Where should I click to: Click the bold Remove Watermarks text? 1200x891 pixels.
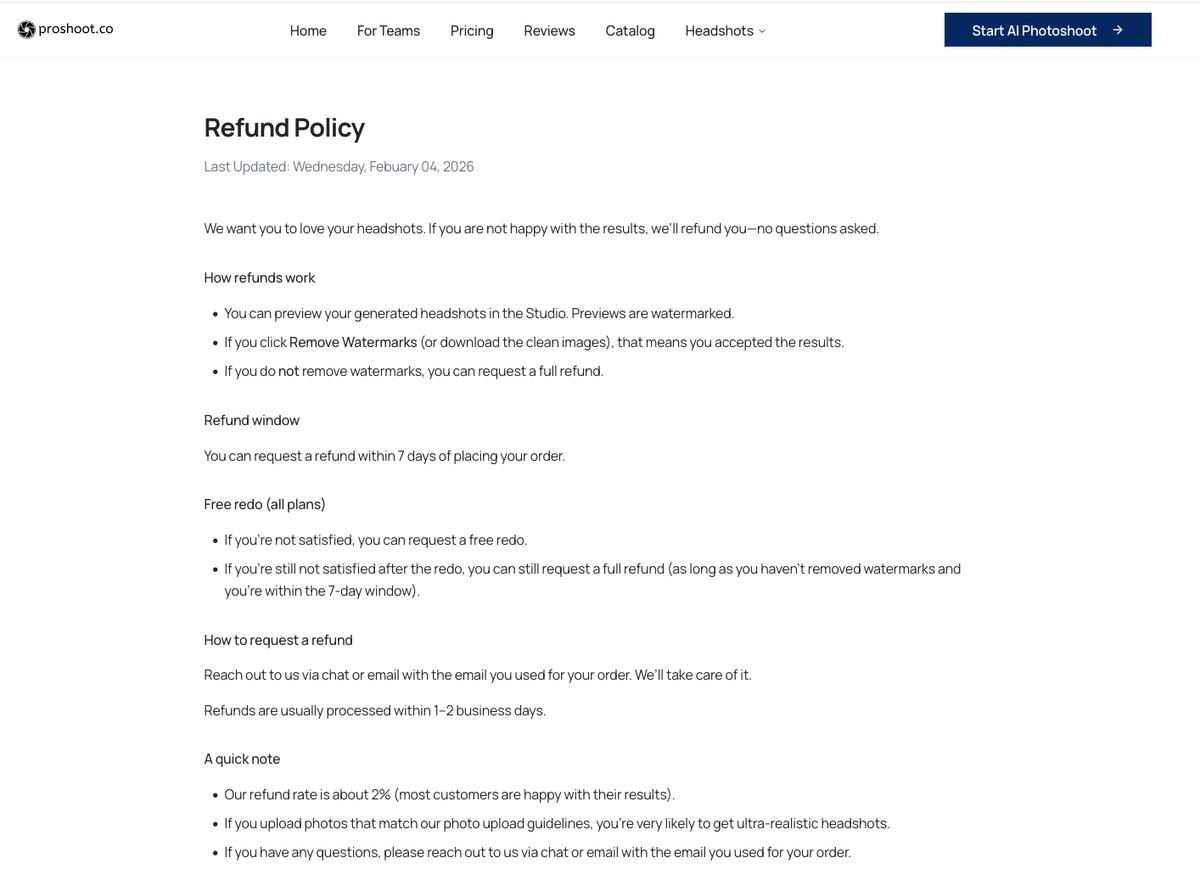352,342
